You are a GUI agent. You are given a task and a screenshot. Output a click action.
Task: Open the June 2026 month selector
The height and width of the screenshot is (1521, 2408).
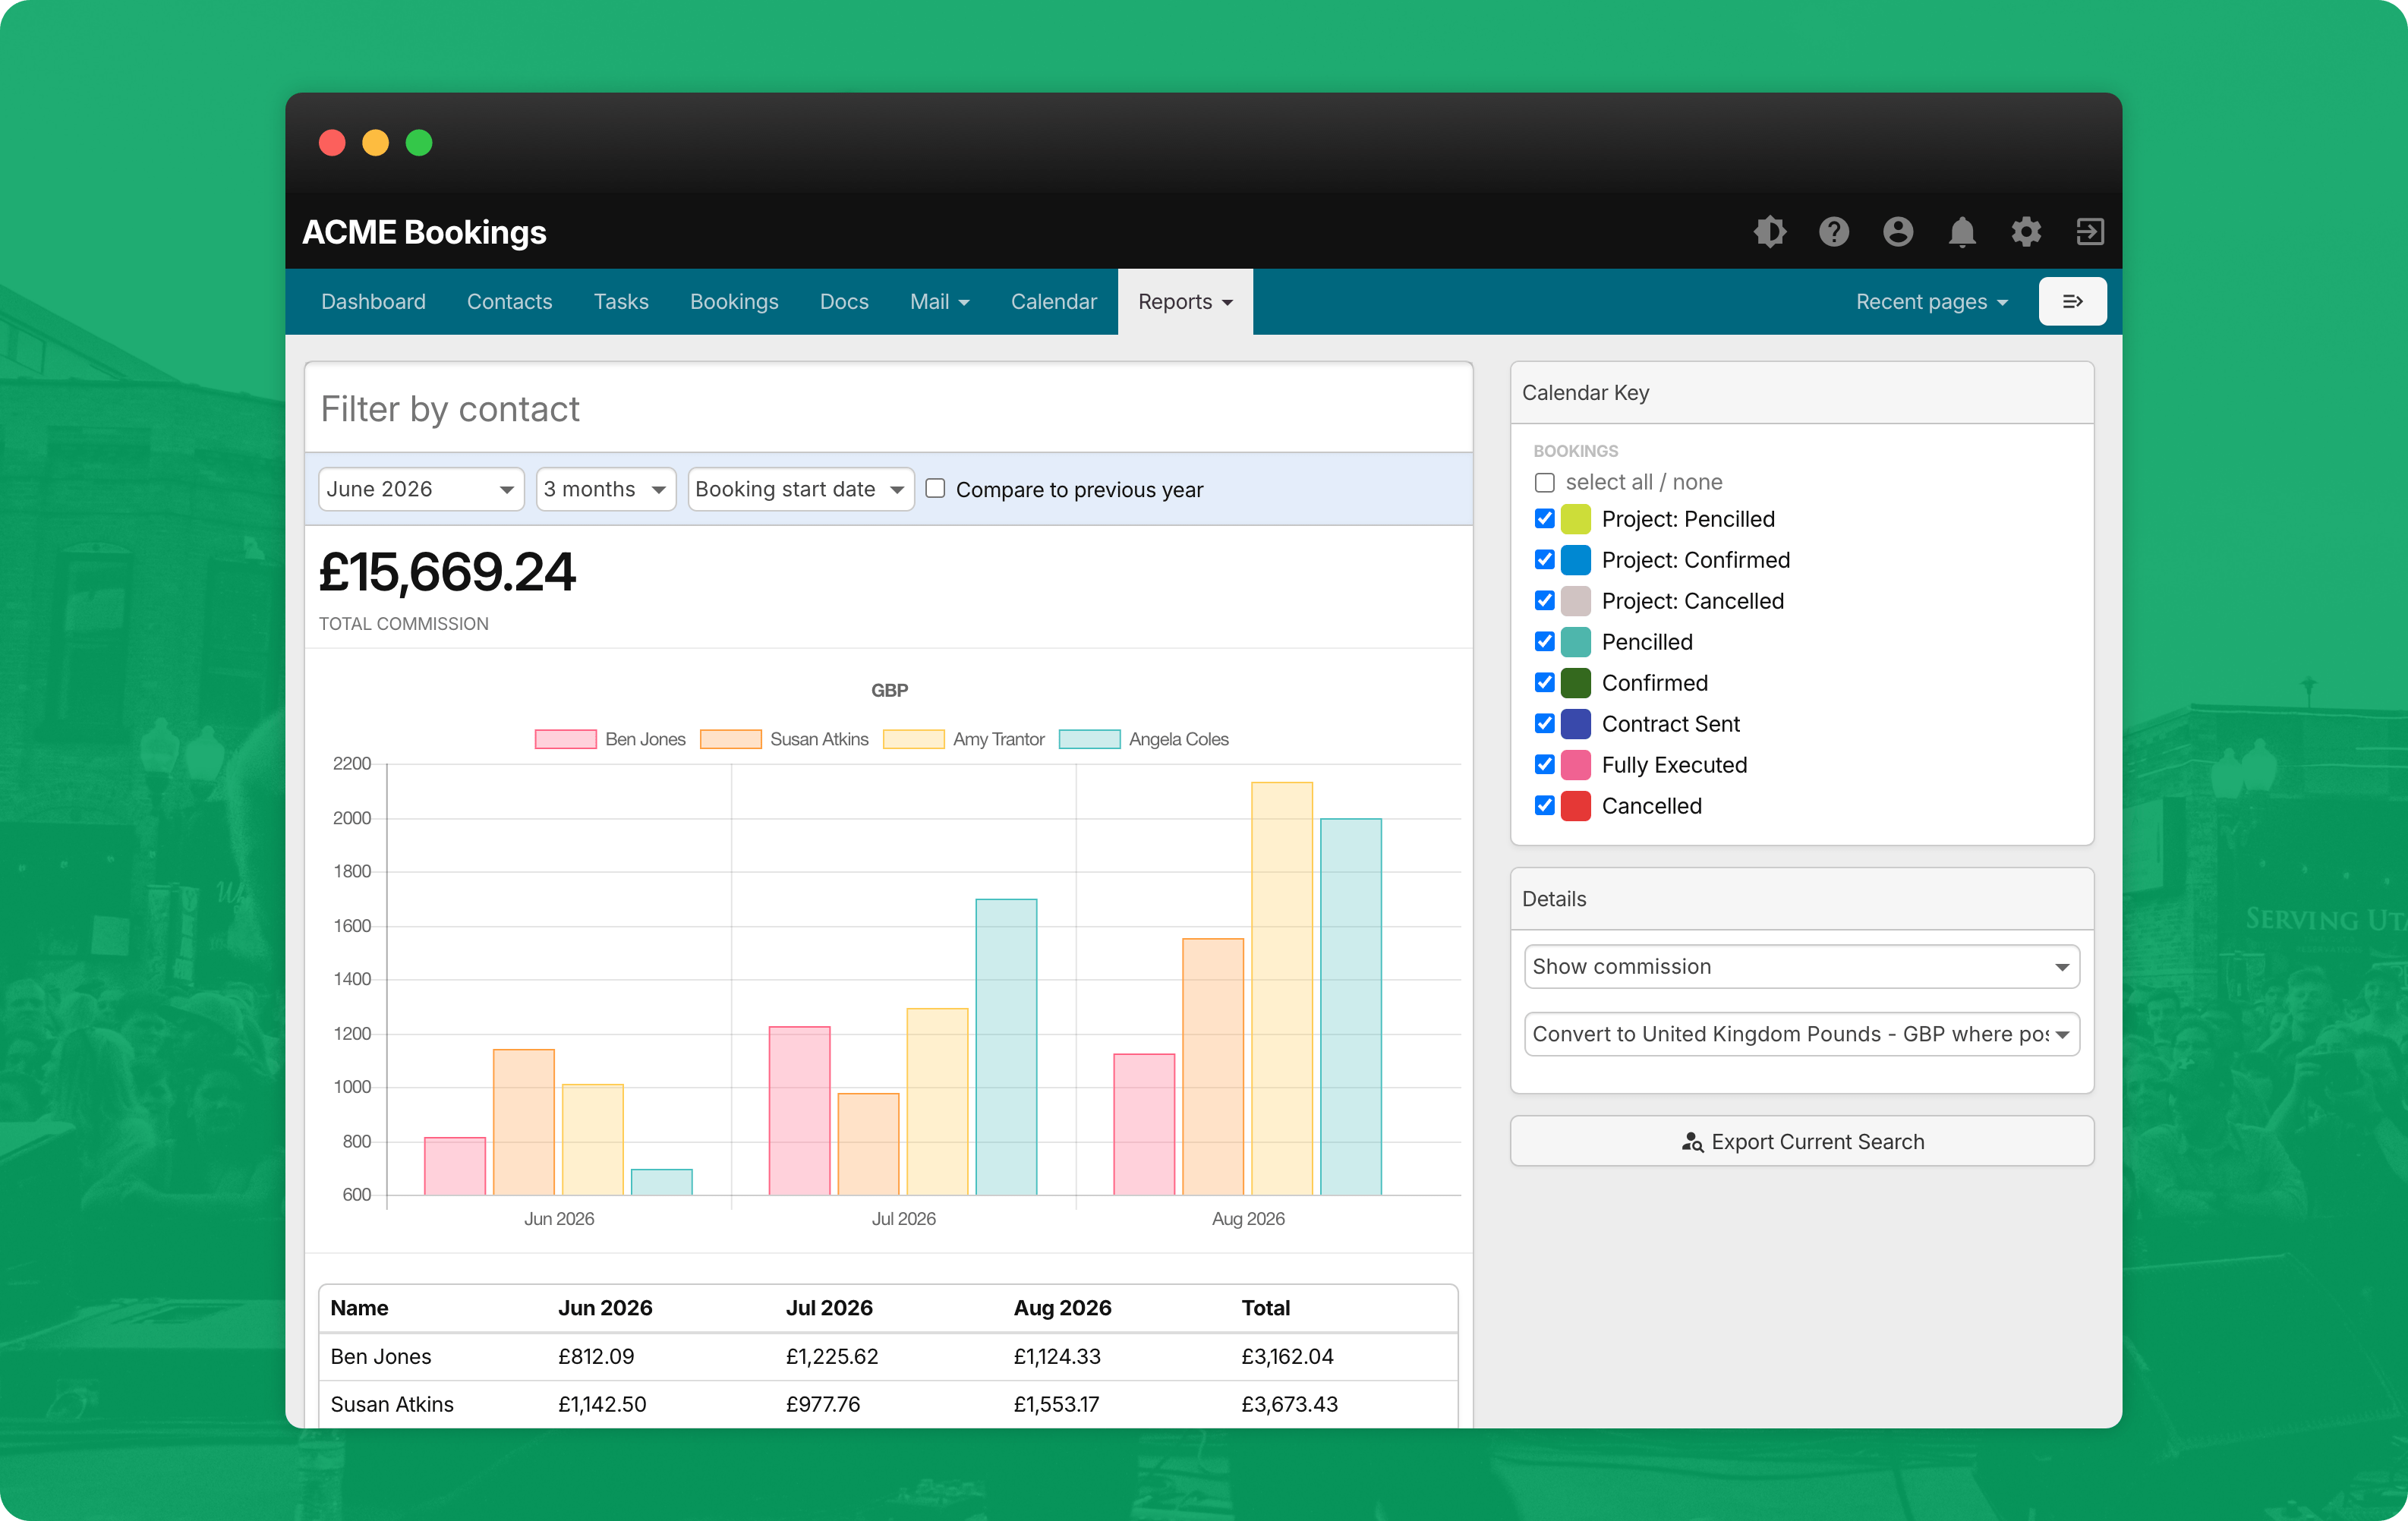(x=420, y=489)
